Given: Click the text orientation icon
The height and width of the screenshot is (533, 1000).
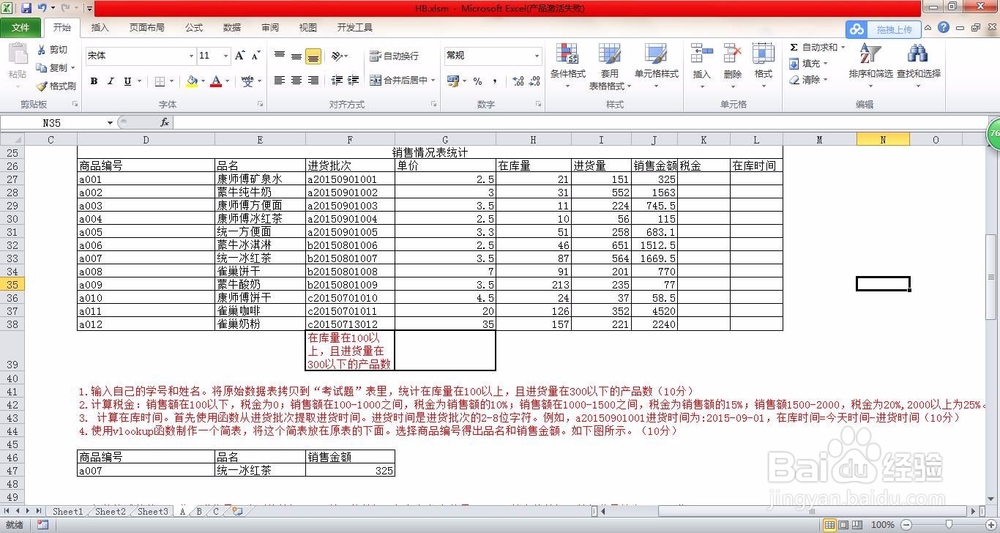Looking at the screenshot, I should 338,55.
